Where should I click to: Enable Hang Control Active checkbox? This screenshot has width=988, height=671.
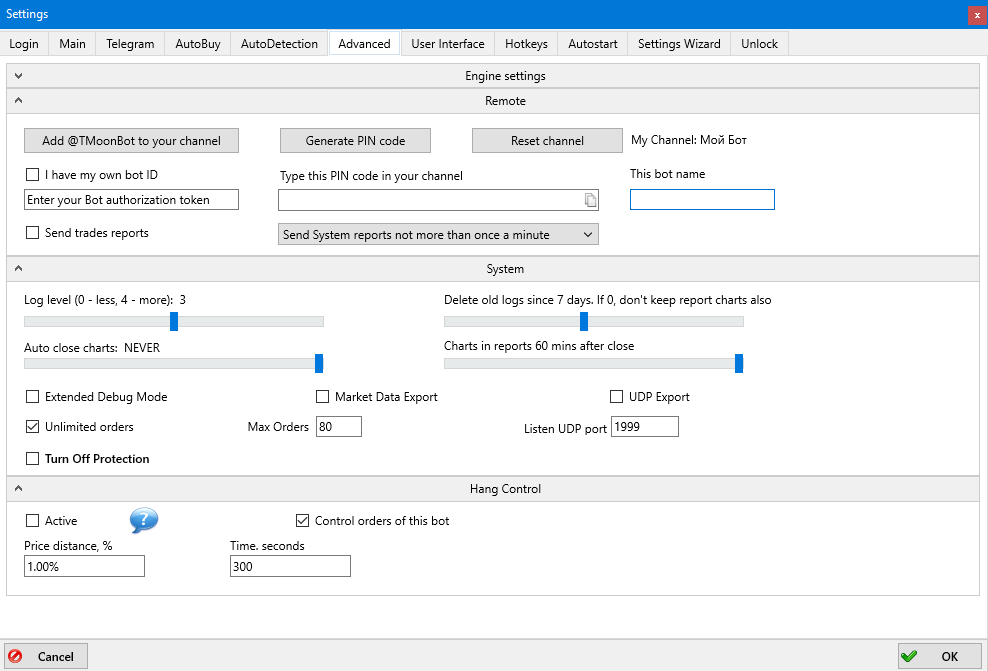pyautogui.click(x=33, y=521)
